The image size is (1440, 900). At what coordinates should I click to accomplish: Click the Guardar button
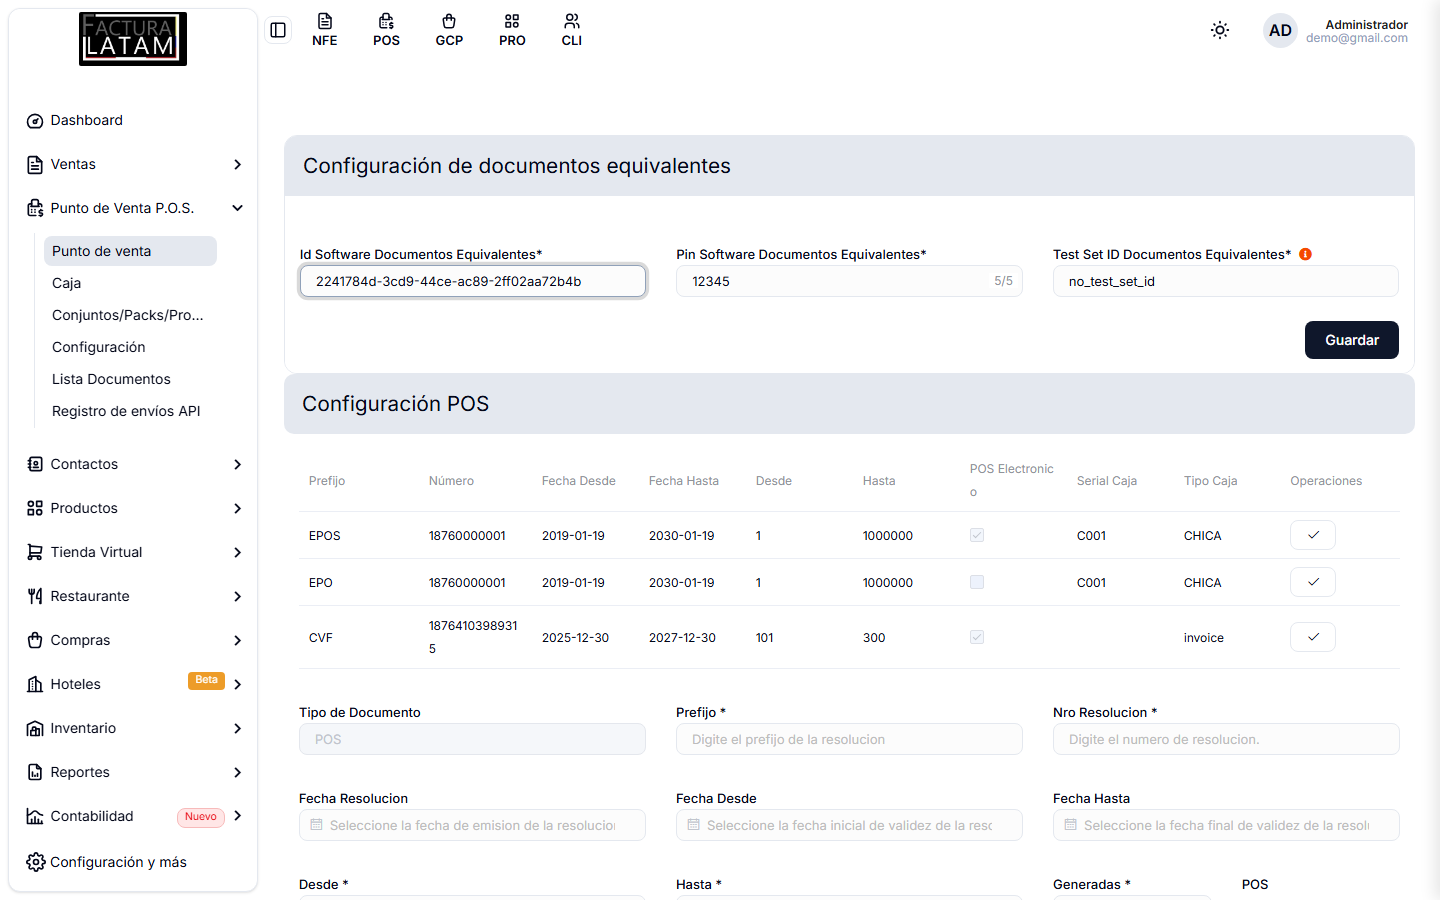[1352, 340]
